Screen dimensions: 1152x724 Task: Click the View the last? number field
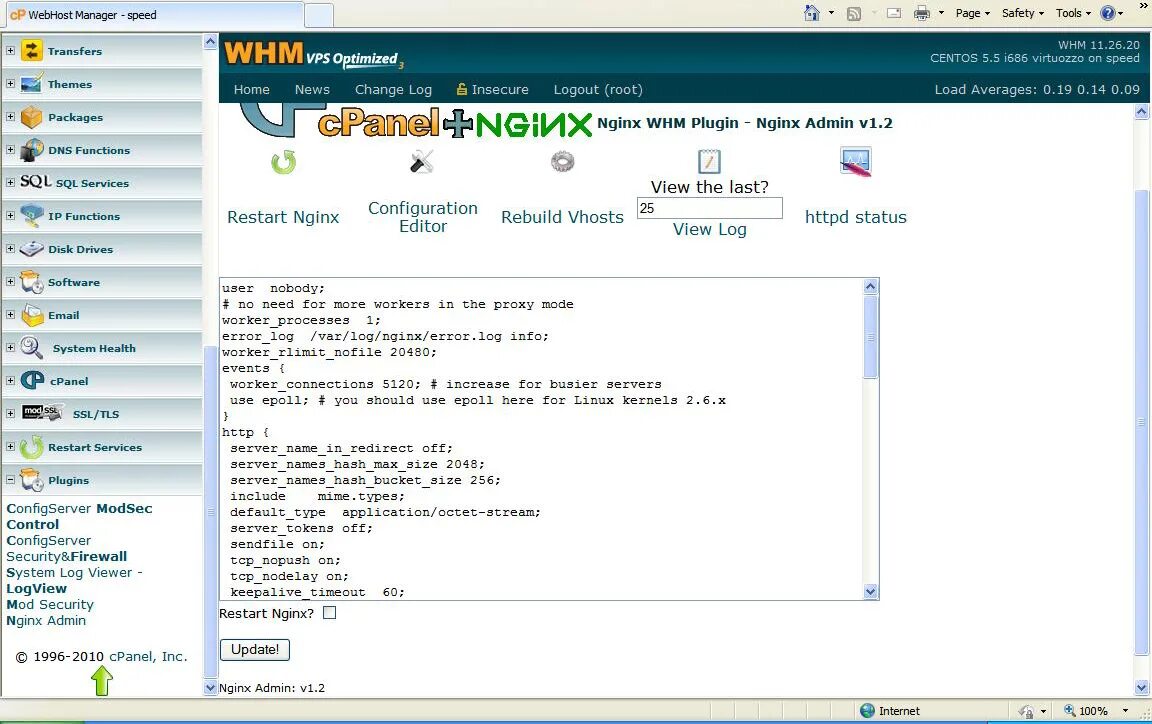pos(710,208)
